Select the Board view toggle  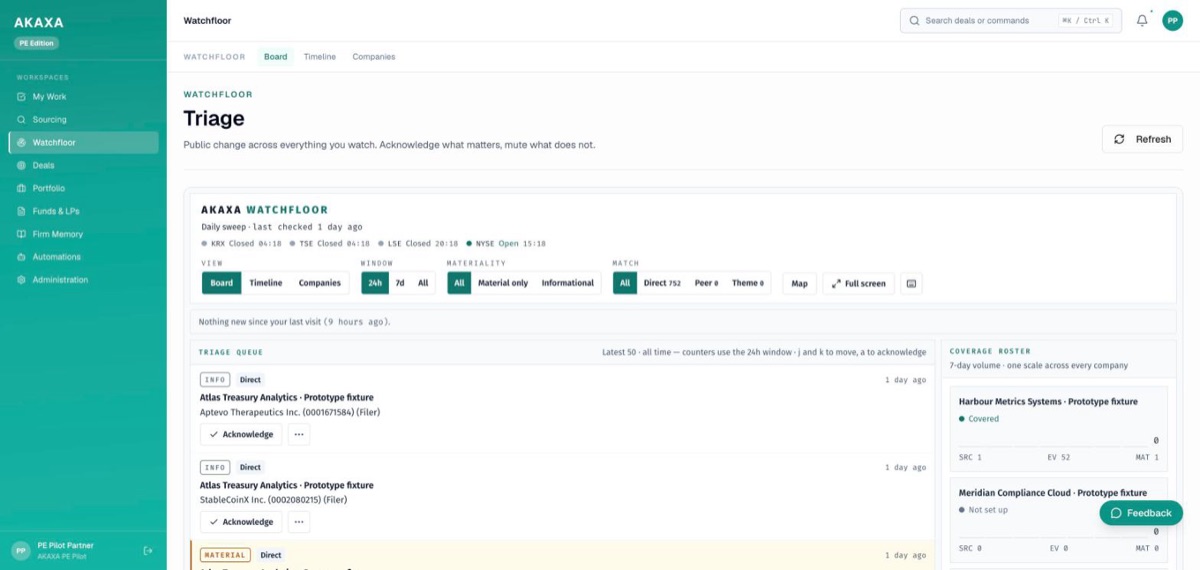point(222,283)
